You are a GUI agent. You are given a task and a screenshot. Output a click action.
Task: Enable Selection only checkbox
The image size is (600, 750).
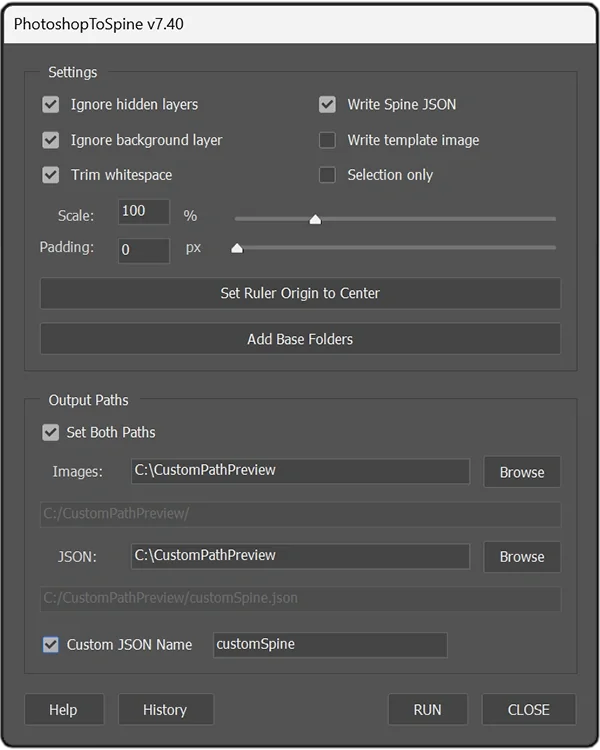point(327,175)
